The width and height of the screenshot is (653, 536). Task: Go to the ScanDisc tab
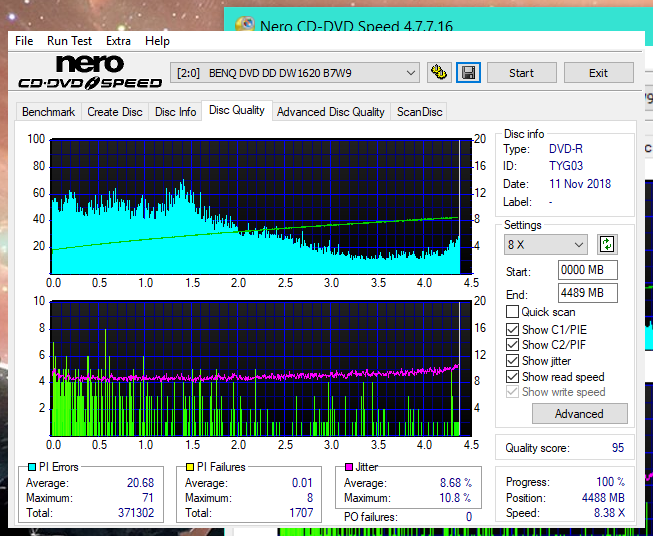coord(419,112)
